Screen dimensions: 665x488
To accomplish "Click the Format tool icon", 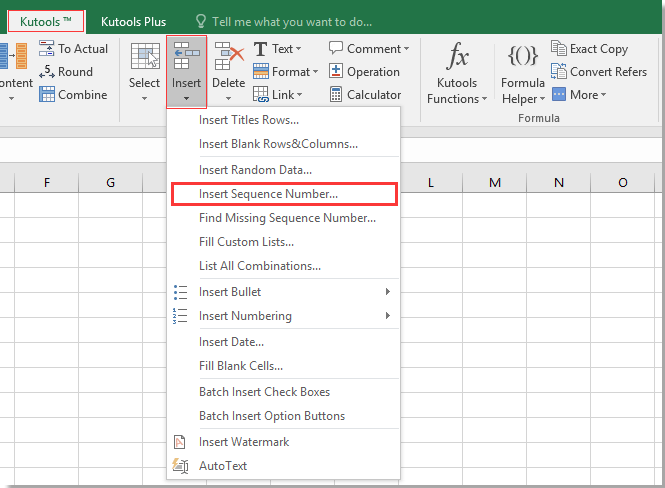I will [x=260, y=71].
